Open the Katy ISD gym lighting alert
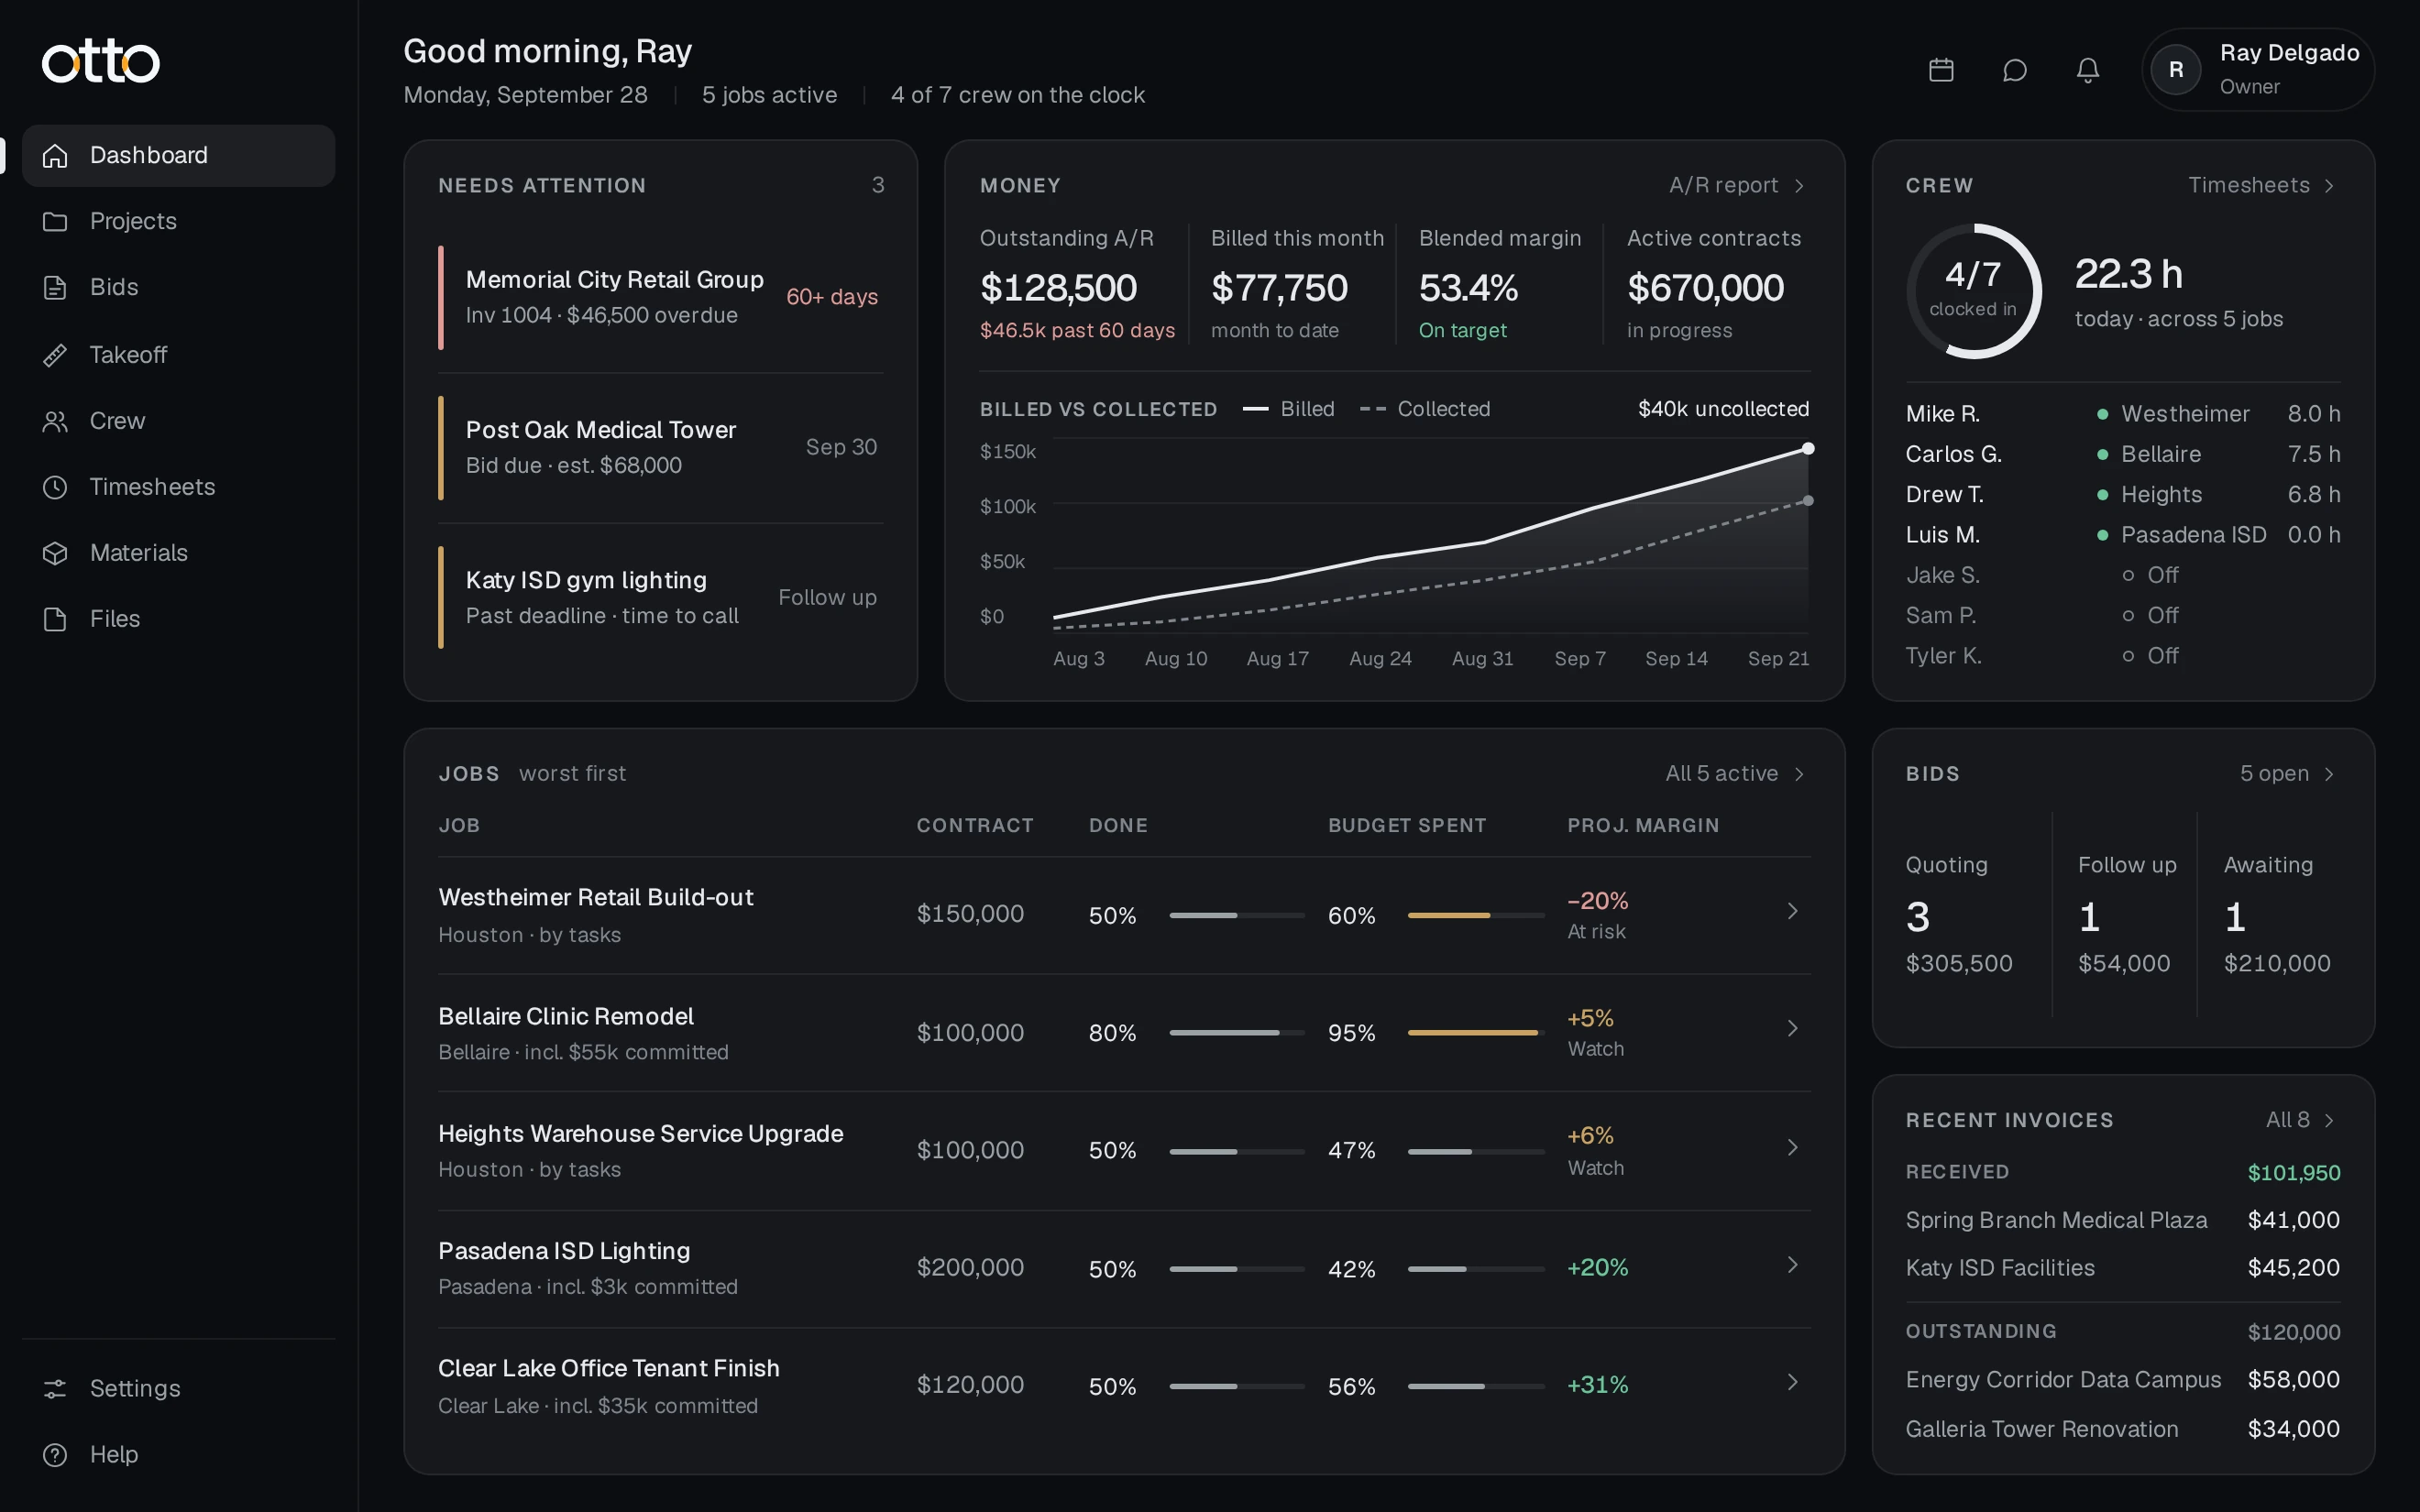Screen dimensions: 2420x1512 pos(660,598)
